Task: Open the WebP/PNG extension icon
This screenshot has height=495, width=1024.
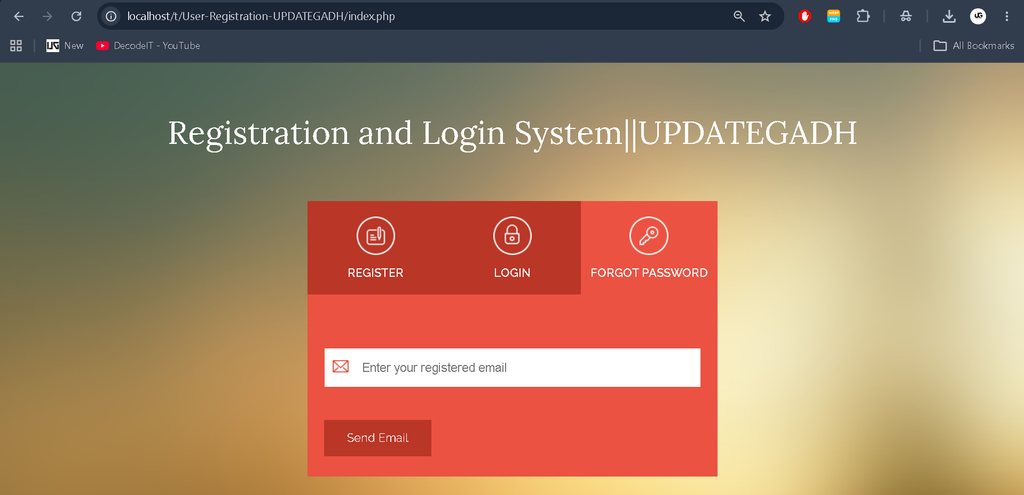Action: (834, 16)
